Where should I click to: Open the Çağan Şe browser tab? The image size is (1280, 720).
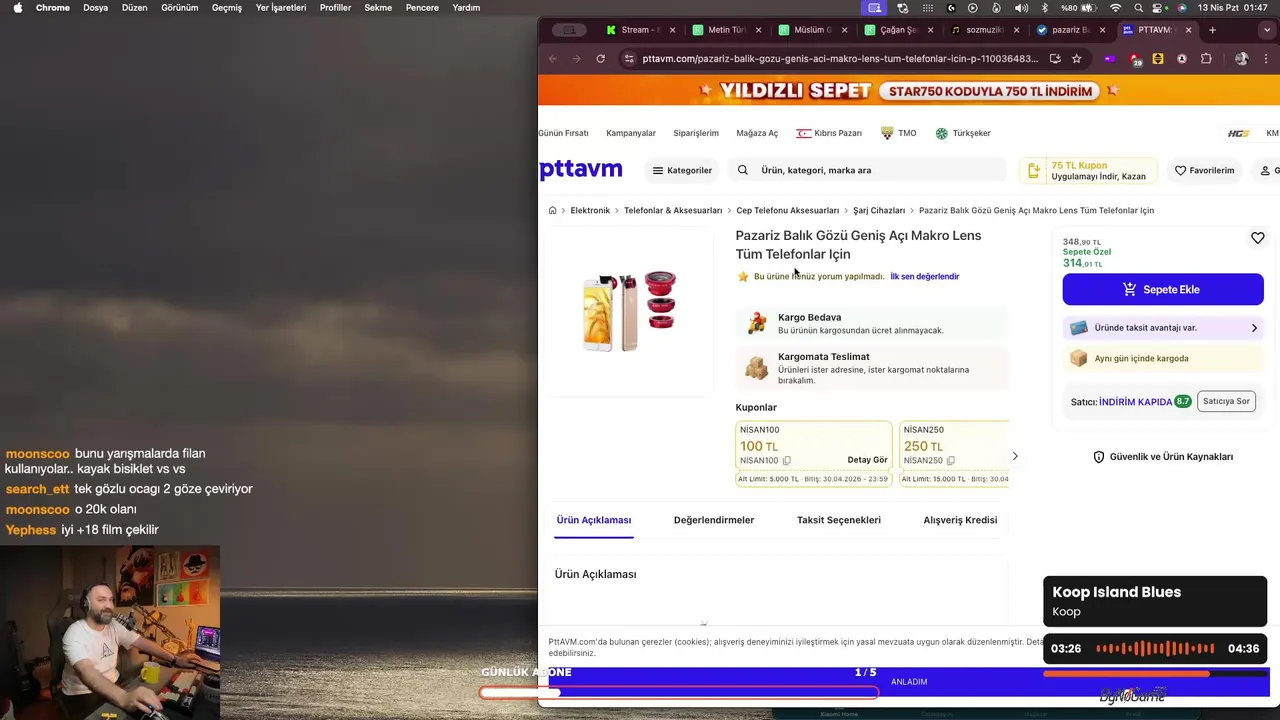pyautogui.click(x=898, y=30)
